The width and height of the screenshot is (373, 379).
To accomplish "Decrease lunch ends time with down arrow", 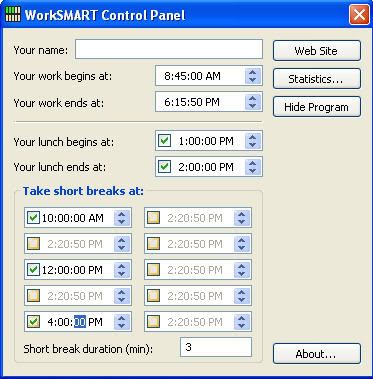I will pyautogui.click(x=253, y=171).
